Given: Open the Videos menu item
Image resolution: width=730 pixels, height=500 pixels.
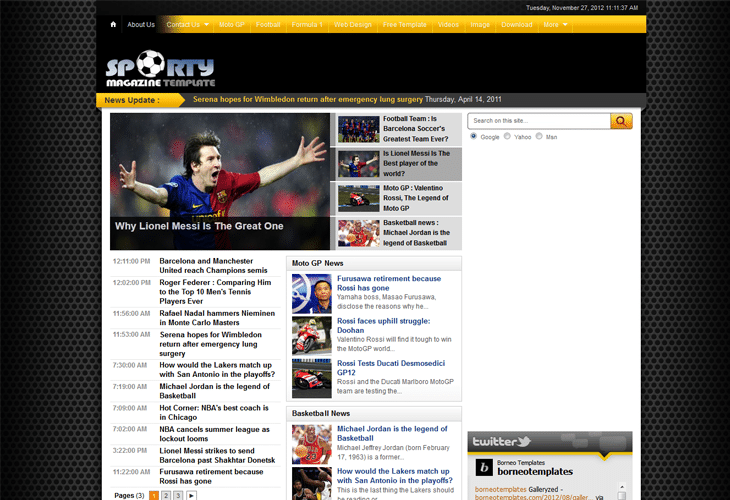Looking at the screenshot, I should coord(448,25).
